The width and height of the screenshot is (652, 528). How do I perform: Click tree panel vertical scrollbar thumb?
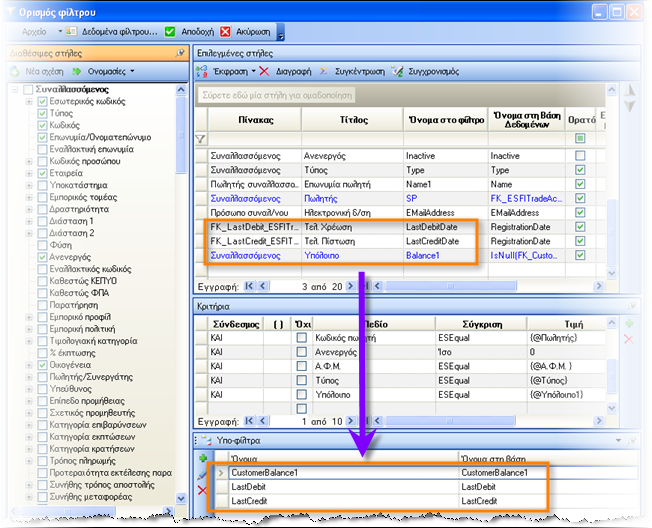pyautogui.click(x=181, y=135)
